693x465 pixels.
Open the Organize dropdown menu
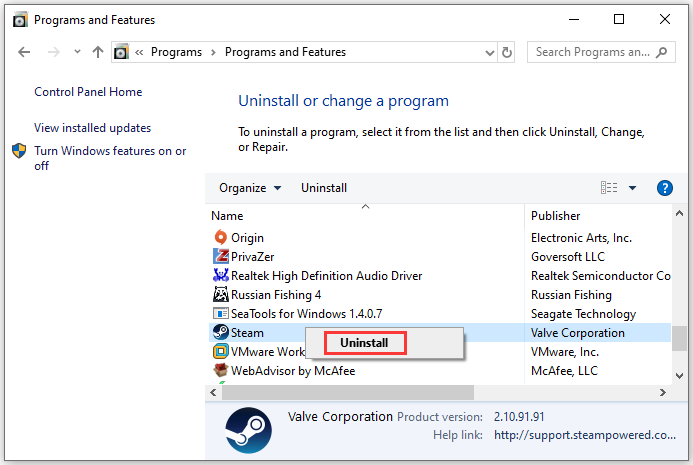click(x=250, y=188)
